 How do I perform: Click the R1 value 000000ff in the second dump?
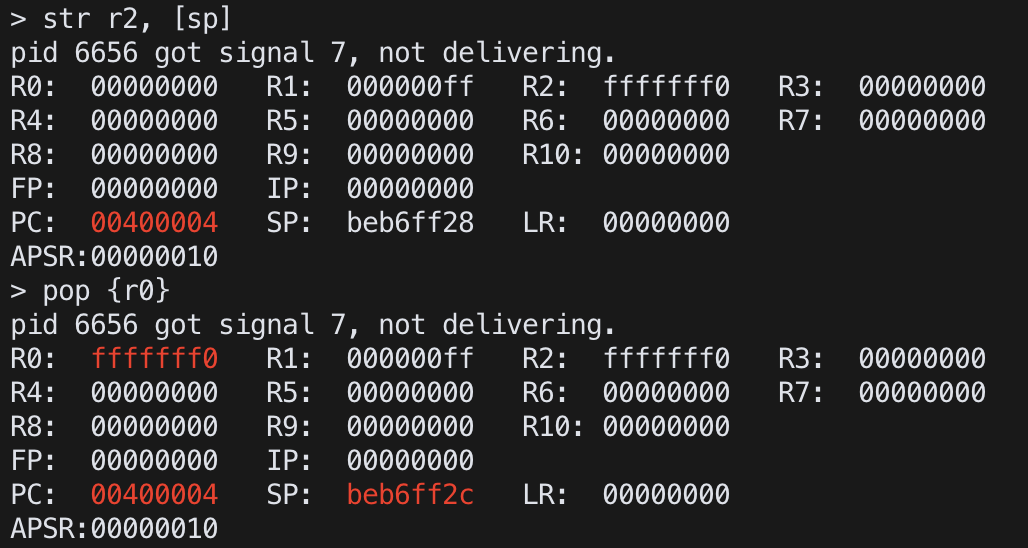[410, 358]
